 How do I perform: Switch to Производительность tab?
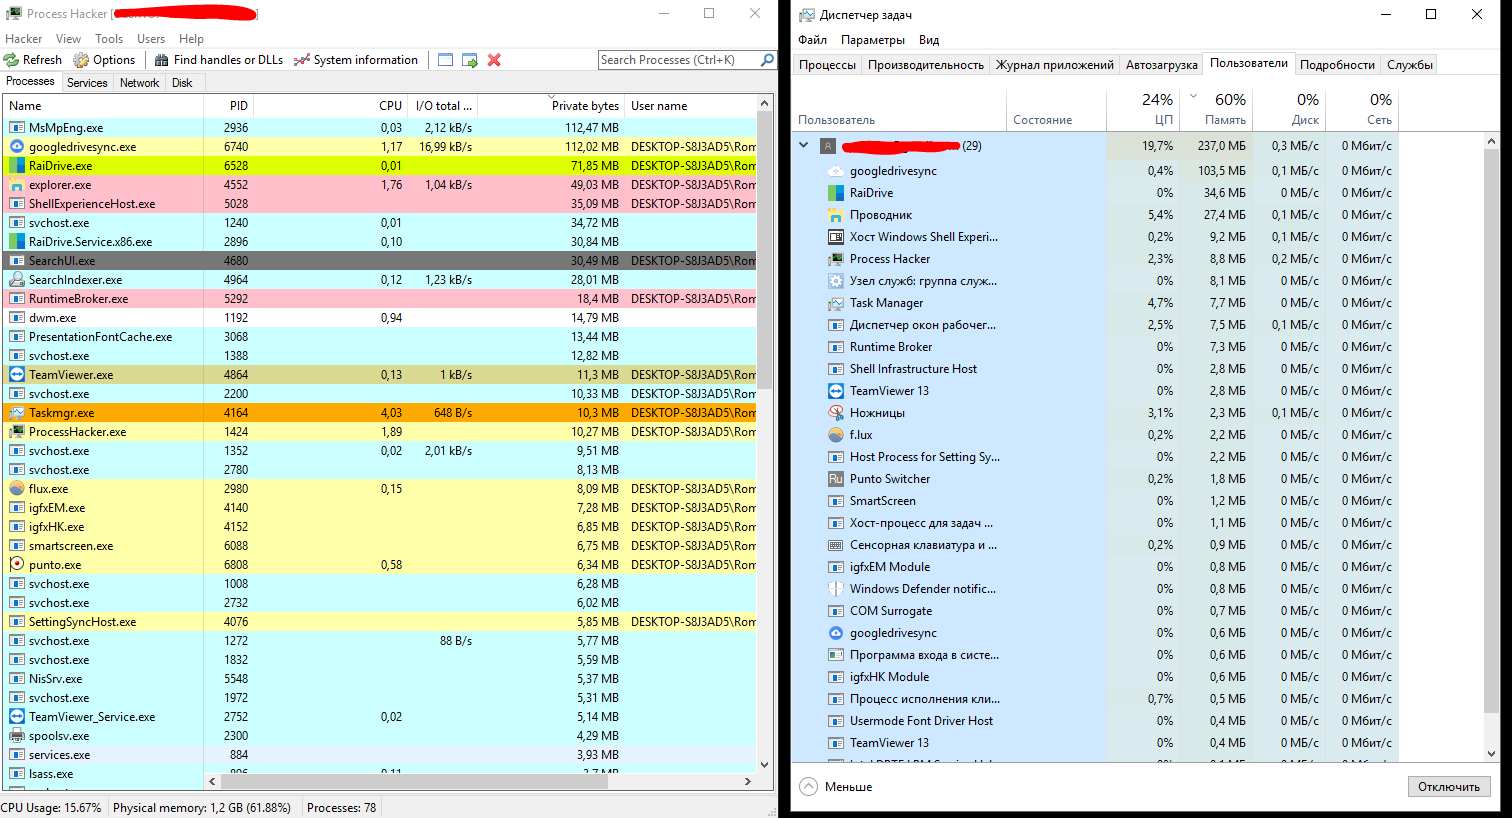coord(926,65)
